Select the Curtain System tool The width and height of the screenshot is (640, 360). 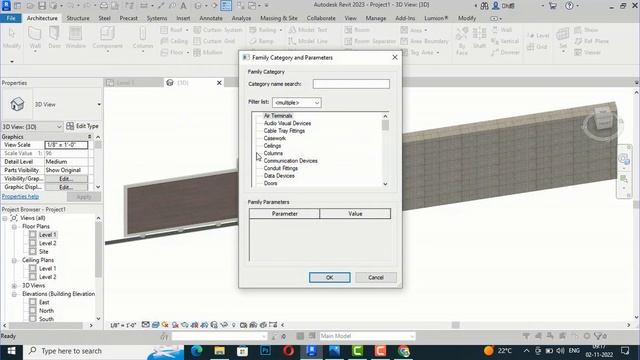(x=218, y=30)
